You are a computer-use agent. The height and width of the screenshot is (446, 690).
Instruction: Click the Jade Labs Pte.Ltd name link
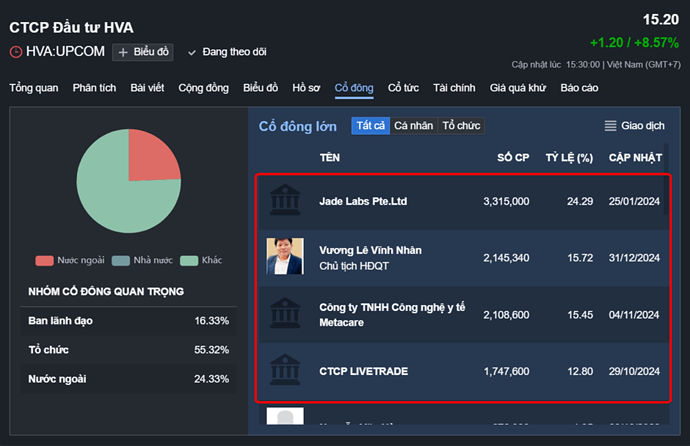click(363, 201)
